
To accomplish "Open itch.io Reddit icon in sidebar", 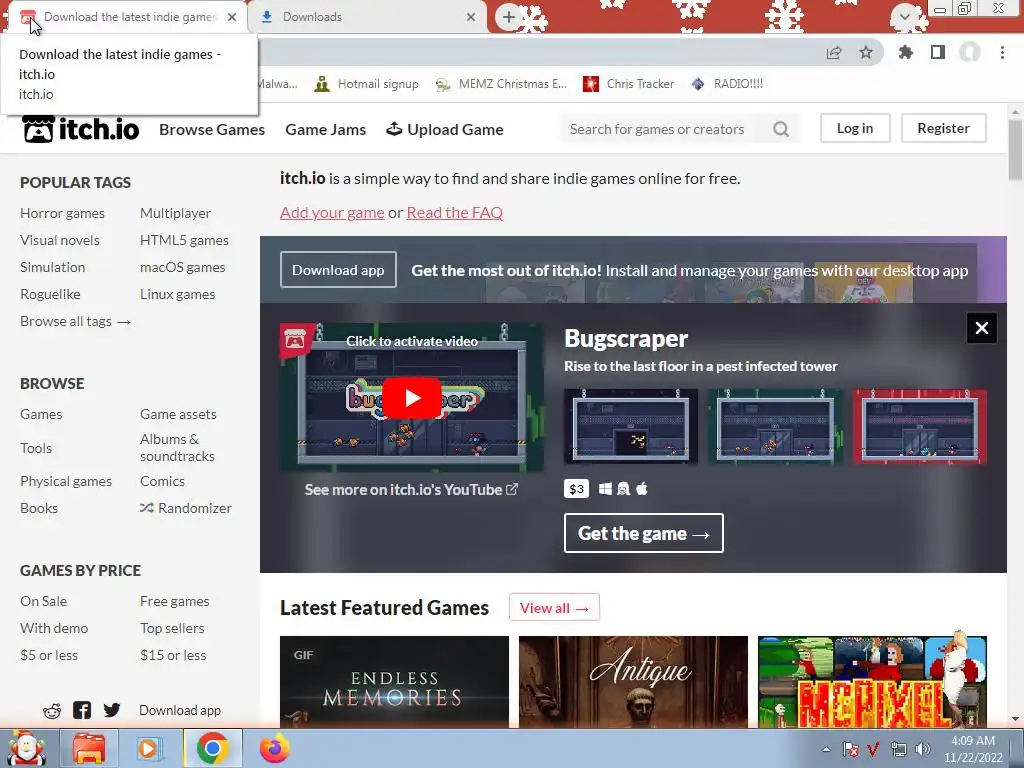I will pos(52,711).
